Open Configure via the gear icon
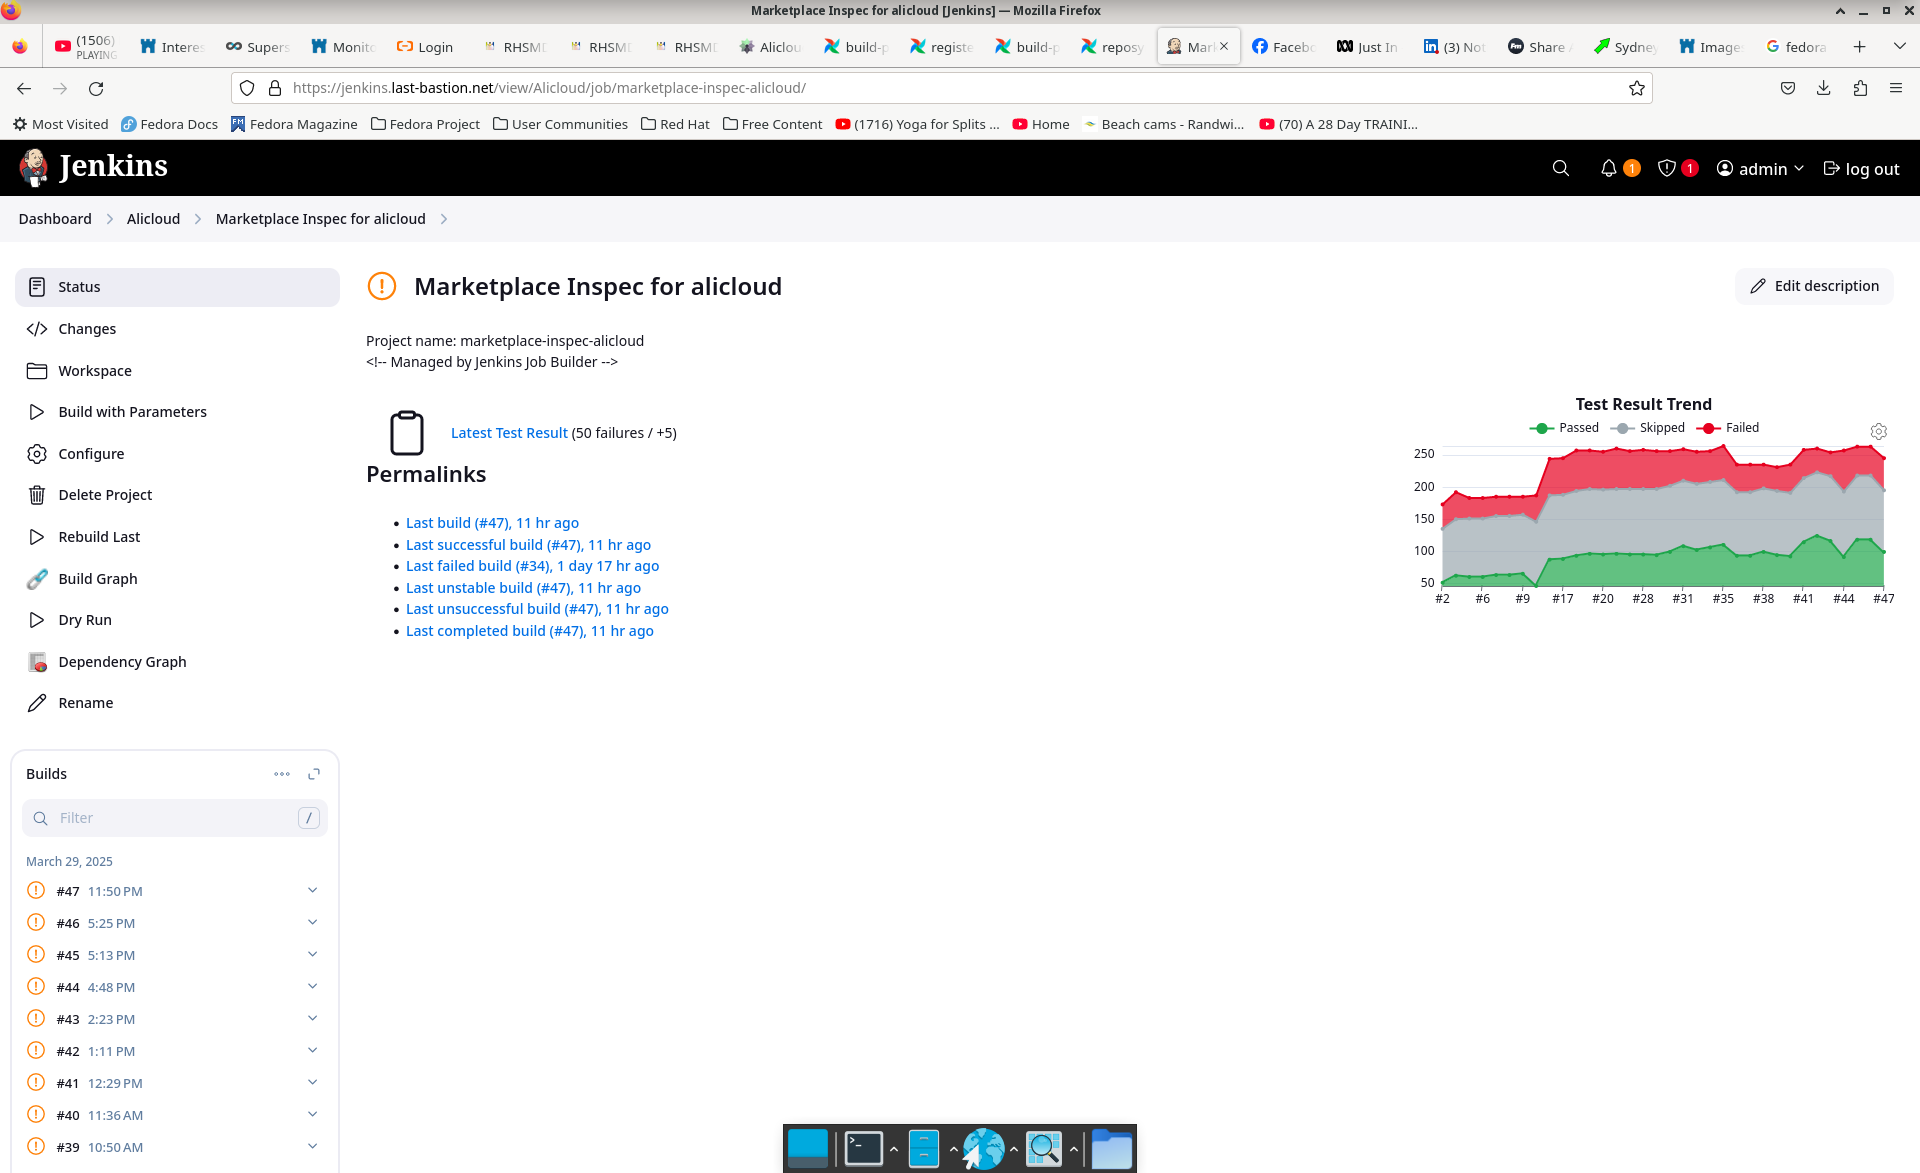 (x=37, y=453)
